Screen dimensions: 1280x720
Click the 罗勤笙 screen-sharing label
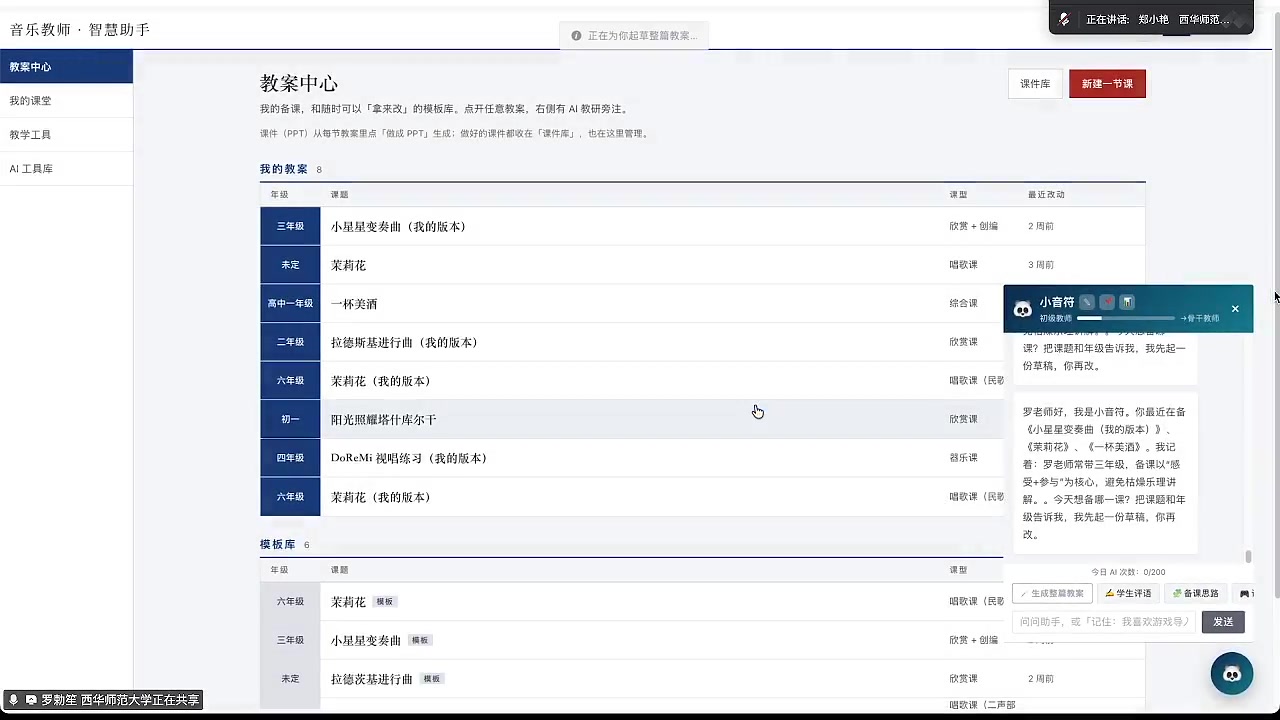[x=103, y=700]
